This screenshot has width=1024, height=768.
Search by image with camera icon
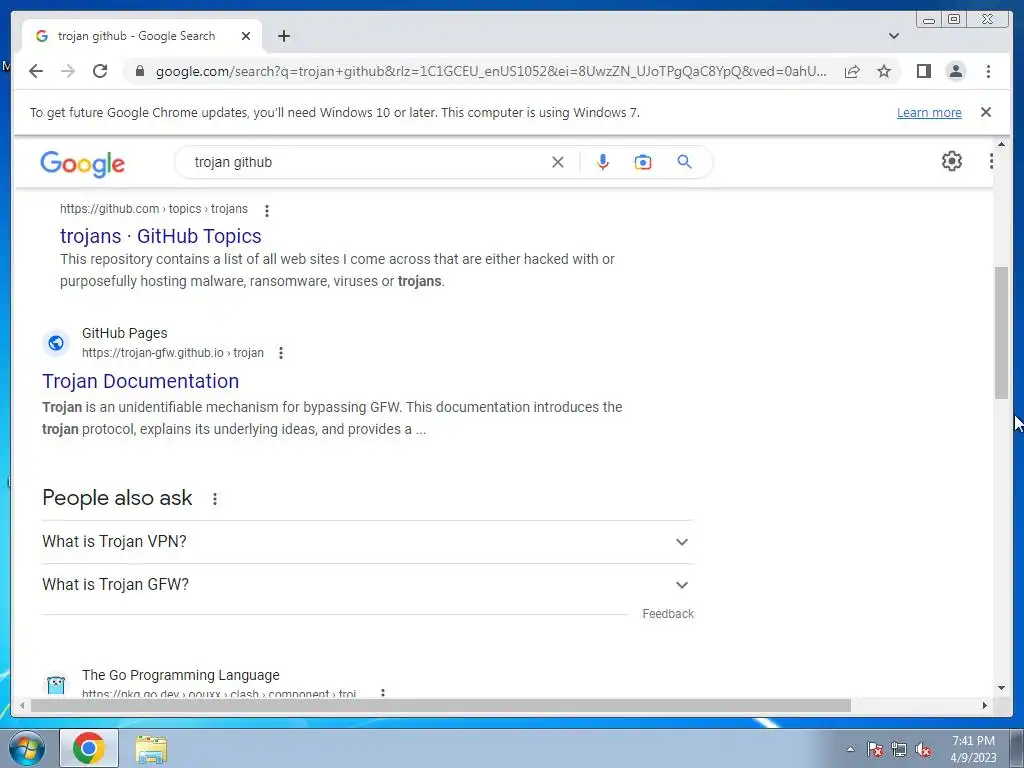pos(643,162)
